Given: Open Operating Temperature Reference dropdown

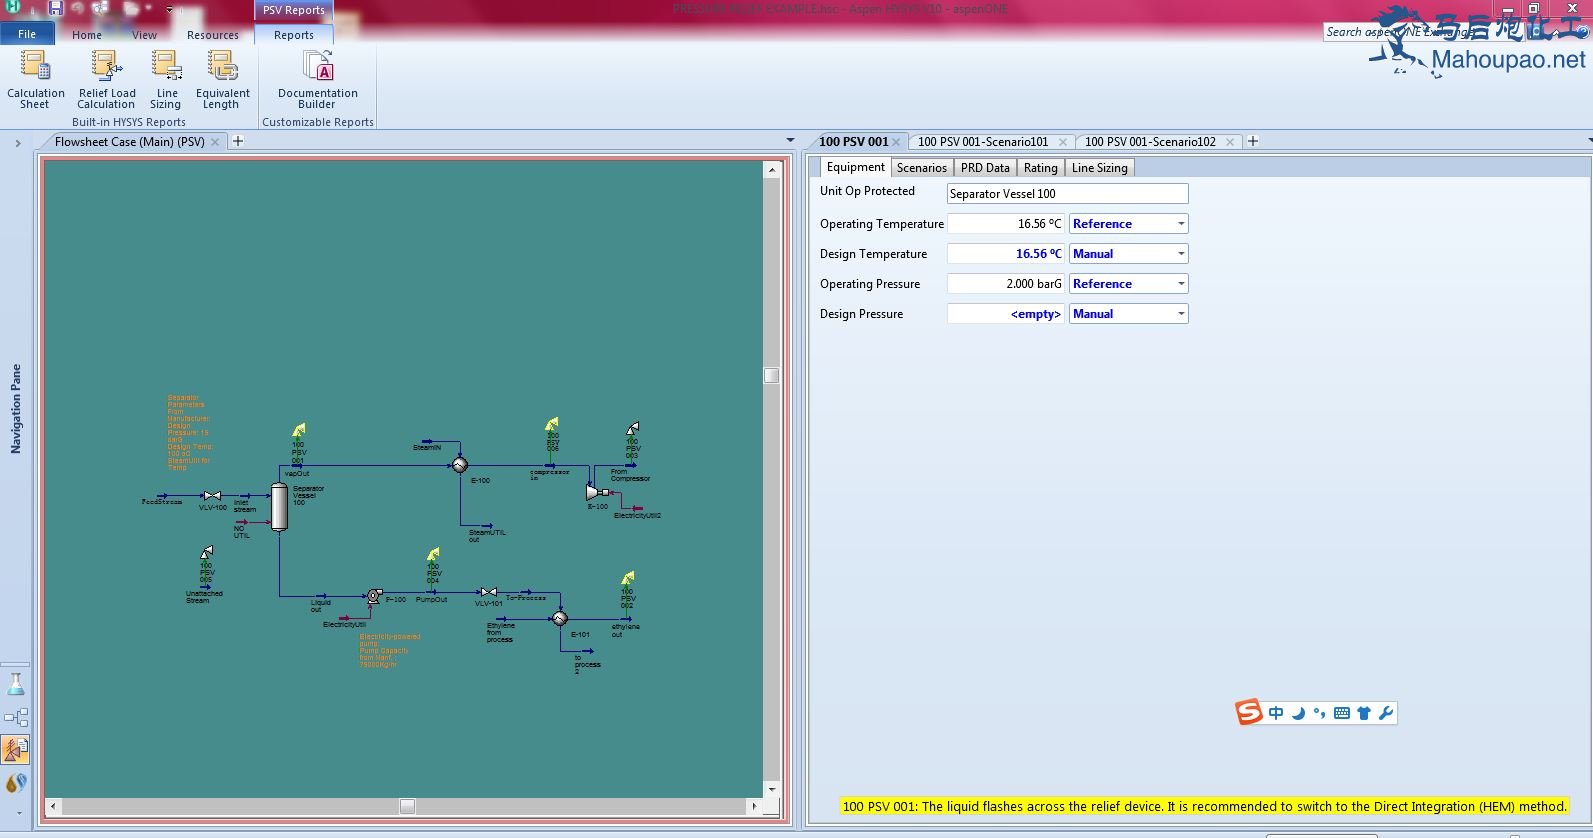Looking at the screenshot, I should pyautogui.click(x=1128, y=224).
